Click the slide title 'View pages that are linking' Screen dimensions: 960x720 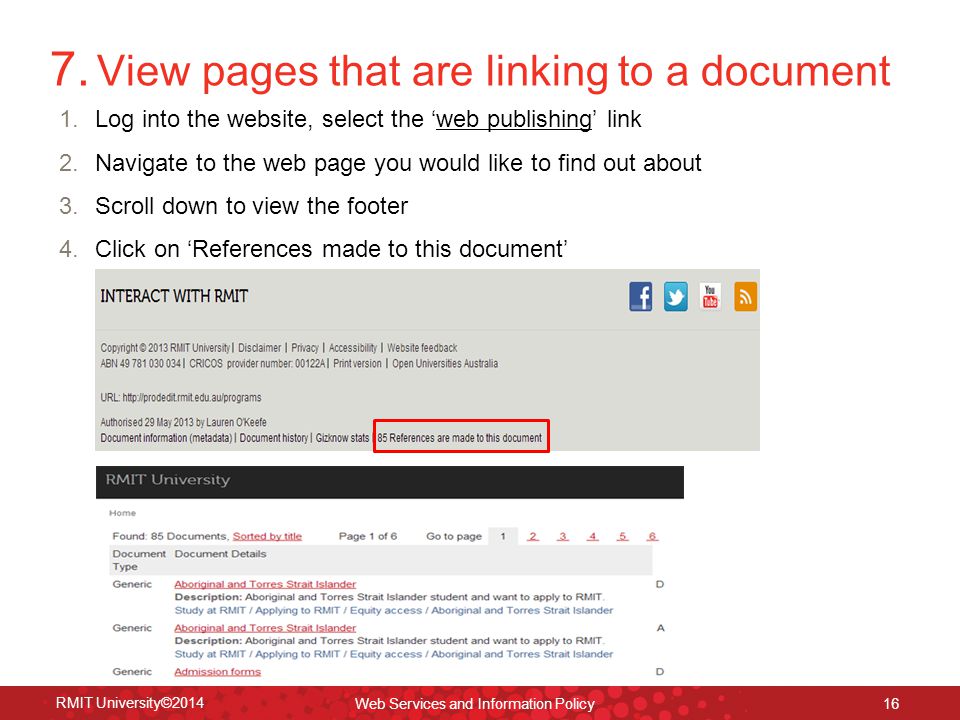pos(493,70)
